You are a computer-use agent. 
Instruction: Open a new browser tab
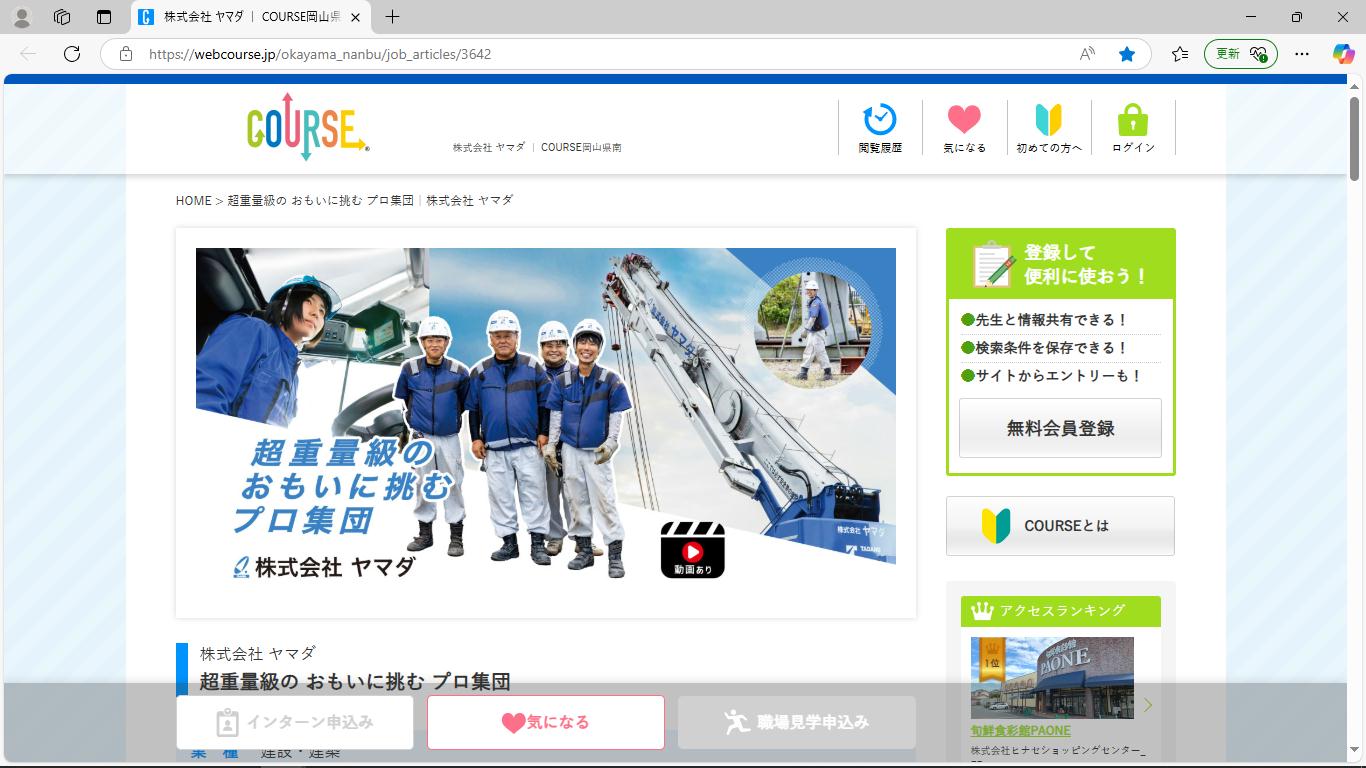(392, 17)
